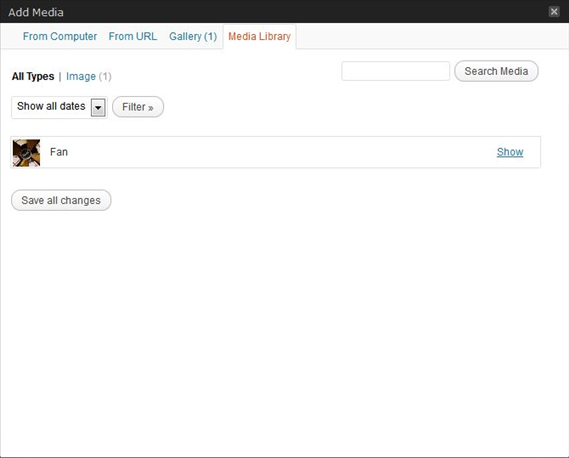Select the Media Library tab

(x=259, y=36)
